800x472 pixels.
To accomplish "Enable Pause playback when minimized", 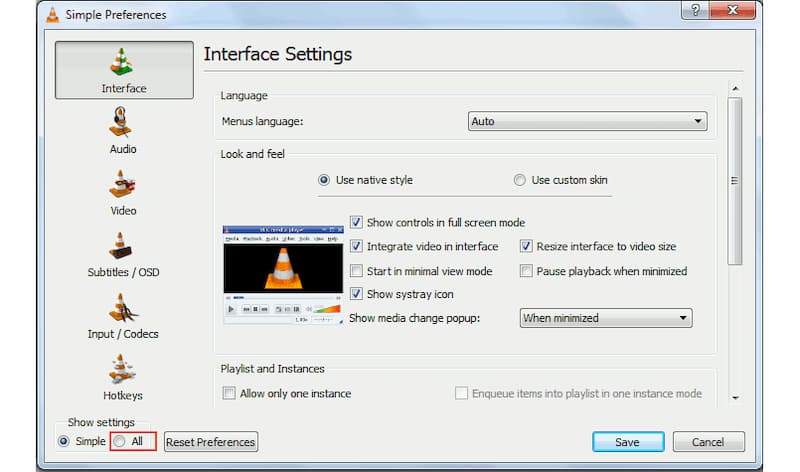I will click(526, 271).
